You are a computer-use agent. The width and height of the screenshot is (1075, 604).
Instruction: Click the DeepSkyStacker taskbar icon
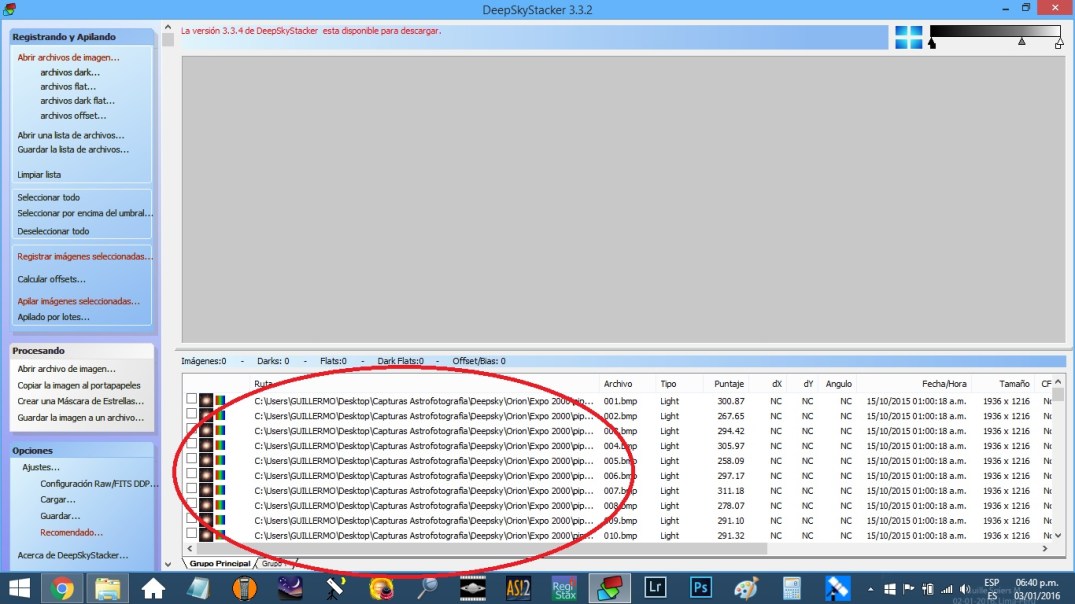[x=610, y=587]
